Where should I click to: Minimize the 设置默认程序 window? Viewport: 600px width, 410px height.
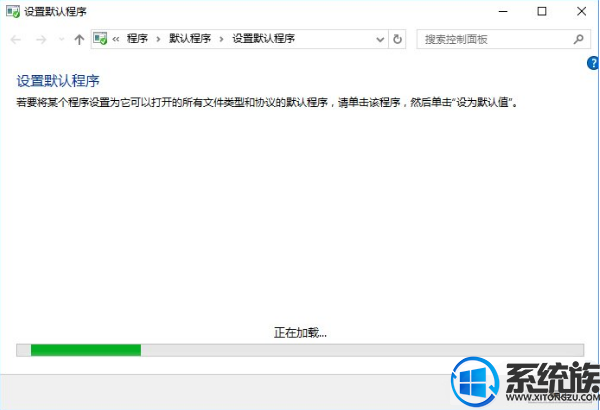pos(503,11)
